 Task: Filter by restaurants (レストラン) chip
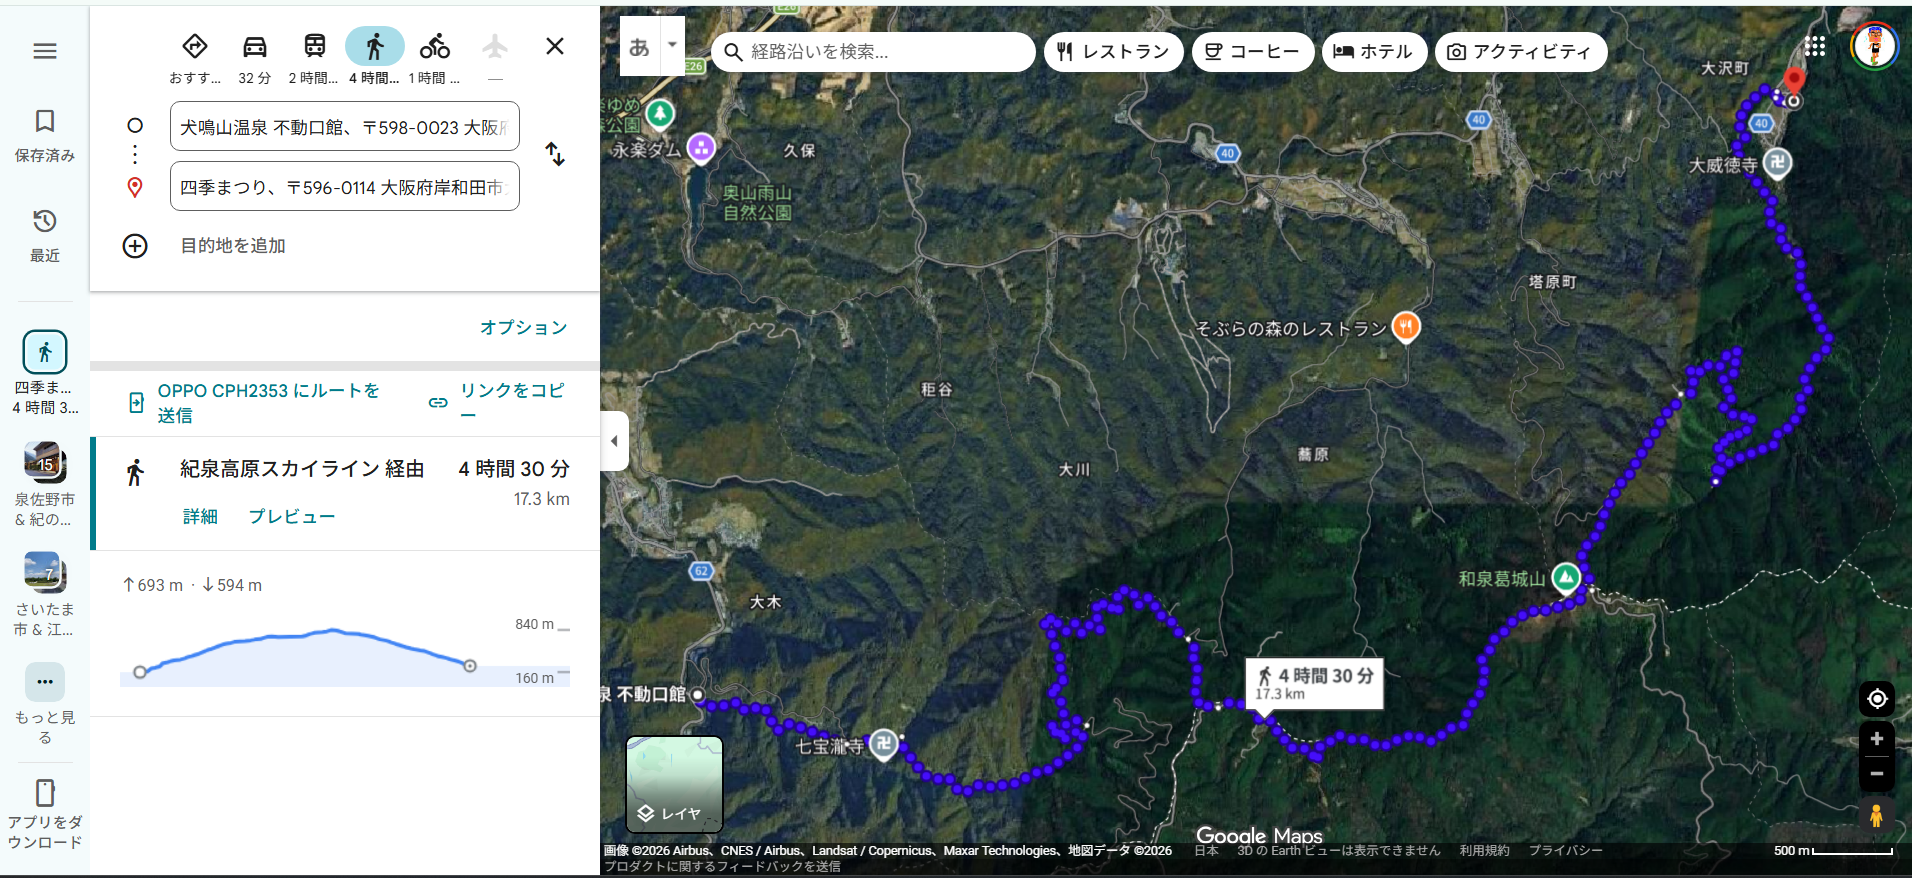point(1113,52)
